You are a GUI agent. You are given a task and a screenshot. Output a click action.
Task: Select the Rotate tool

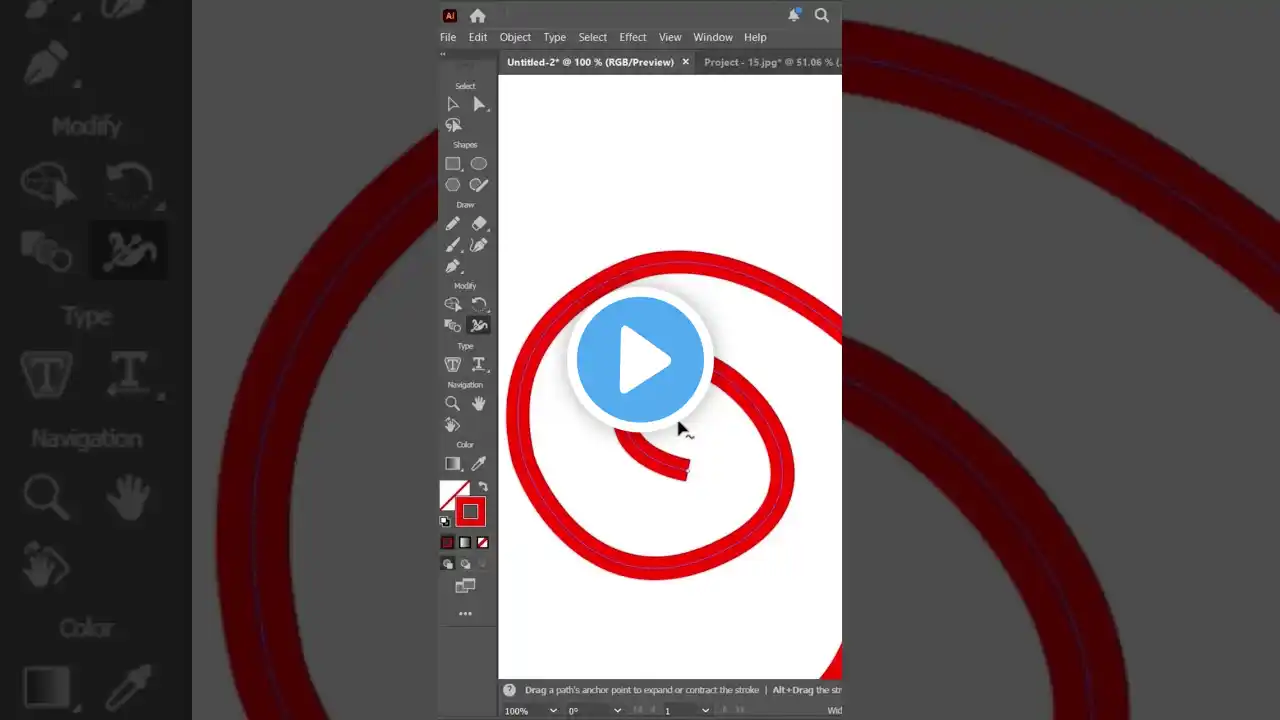pos(479,304)
